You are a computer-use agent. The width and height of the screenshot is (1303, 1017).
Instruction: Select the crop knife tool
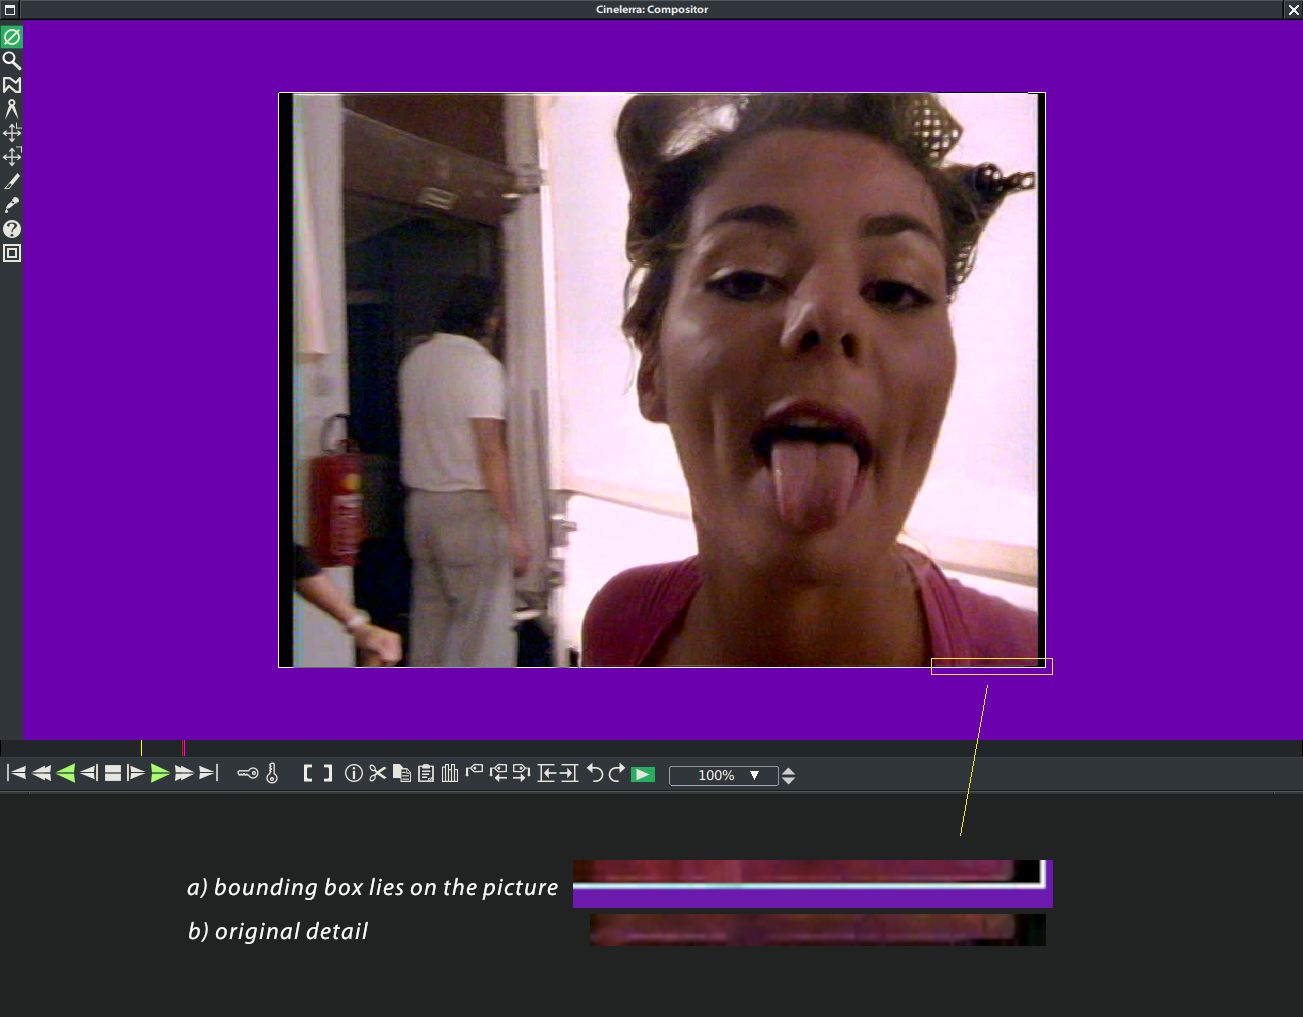(12, 181)
